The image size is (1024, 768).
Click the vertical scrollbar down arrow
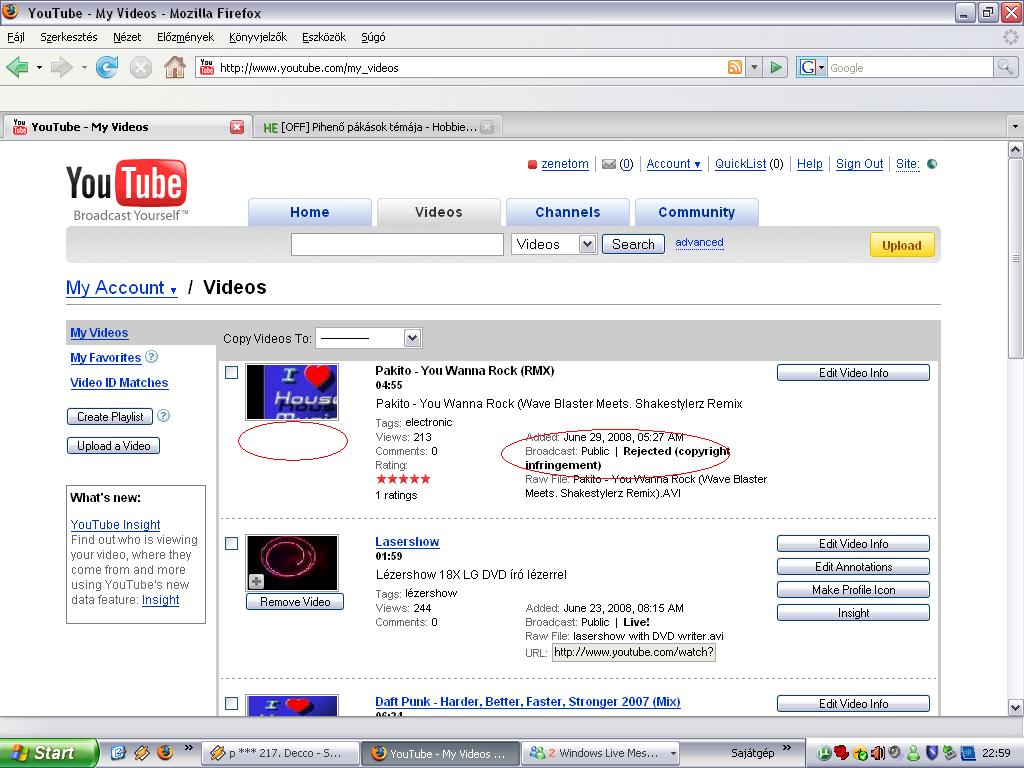[x=1016, y=707]
